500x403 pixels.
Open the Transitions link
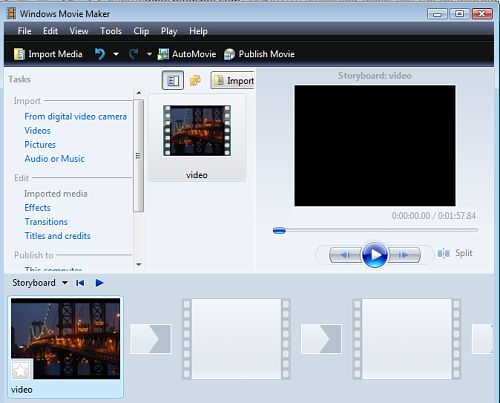point(46,222)
